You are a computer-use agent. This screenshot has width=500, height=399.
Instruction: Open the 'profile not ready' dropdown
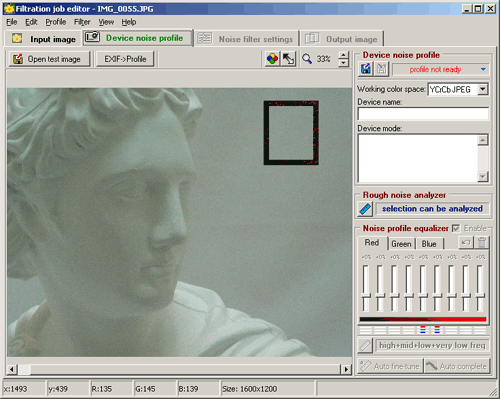click(x=483, y=69)
